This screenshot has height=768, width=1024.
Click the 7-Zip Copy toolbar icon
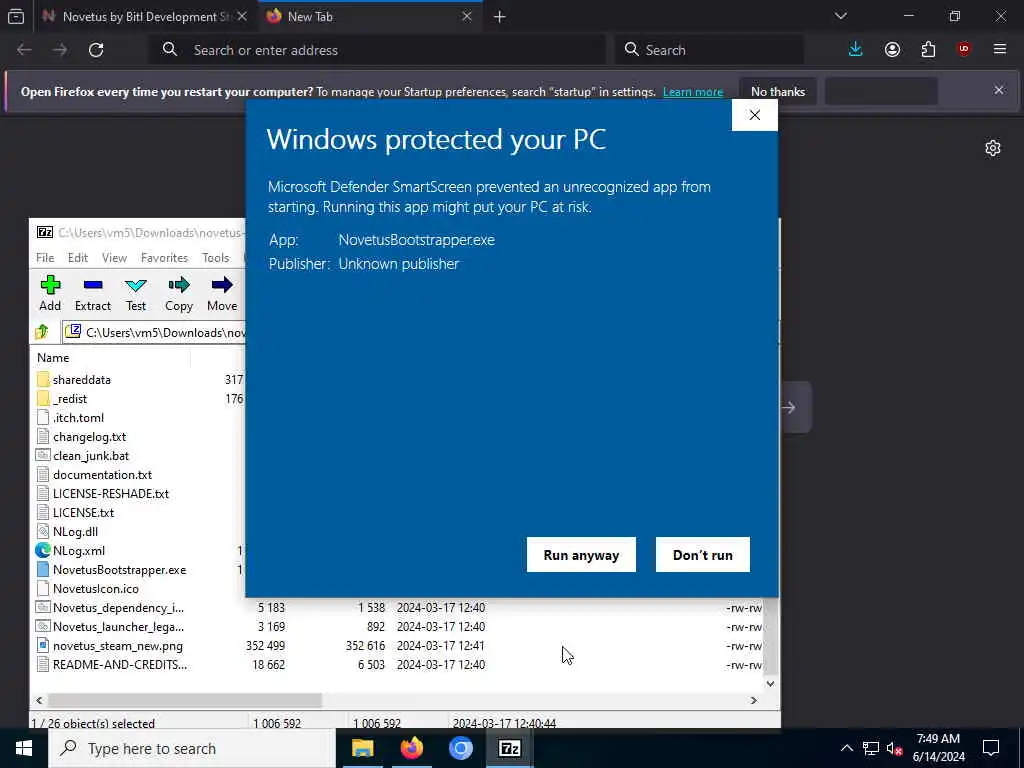click(178, 293)
